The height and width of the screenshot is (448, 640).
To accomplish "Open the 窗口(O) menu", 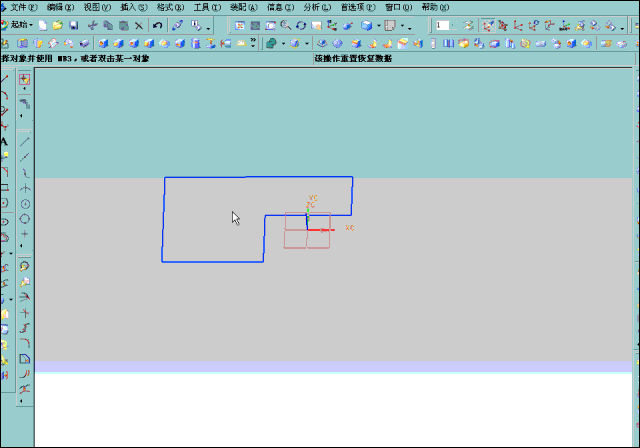I will 399,7.
